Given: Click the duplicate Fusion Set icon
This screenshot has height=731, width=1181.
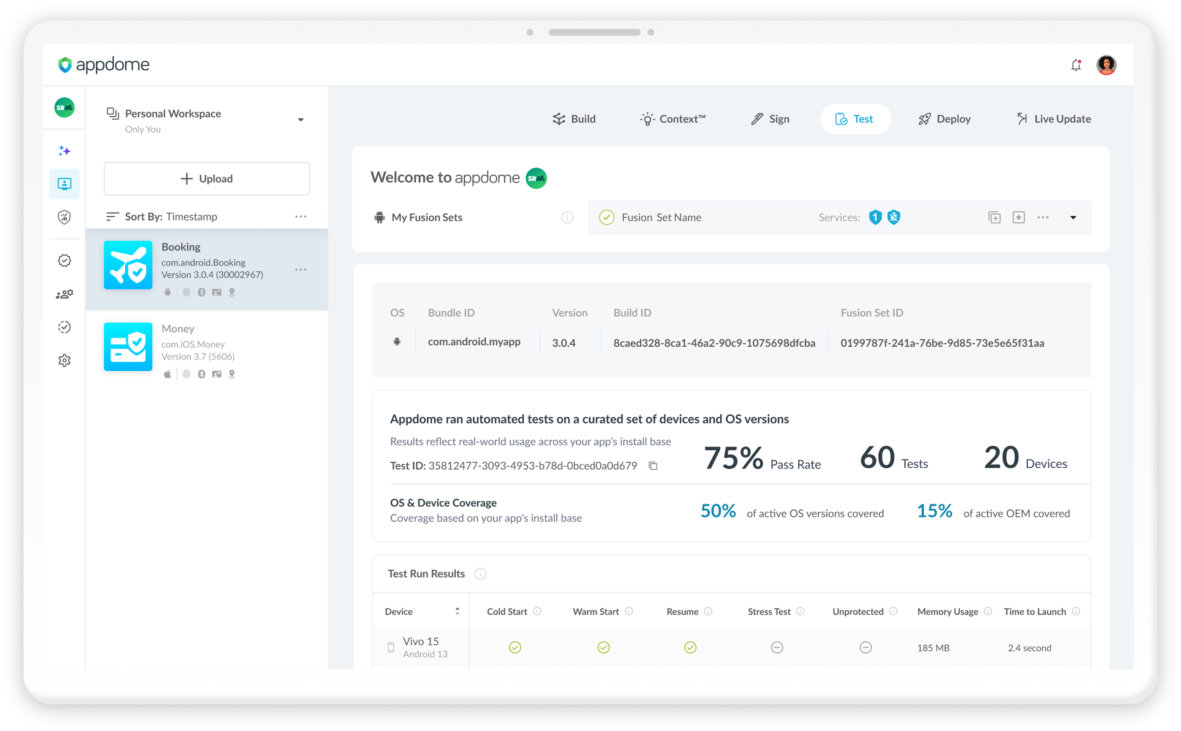Looking at the screenshot, I should [x=994, y=218].
